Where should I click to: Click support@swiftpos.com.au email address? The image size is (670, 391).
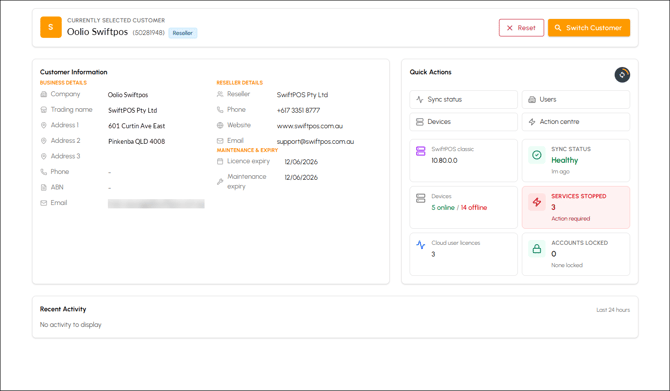pos(315,141)
